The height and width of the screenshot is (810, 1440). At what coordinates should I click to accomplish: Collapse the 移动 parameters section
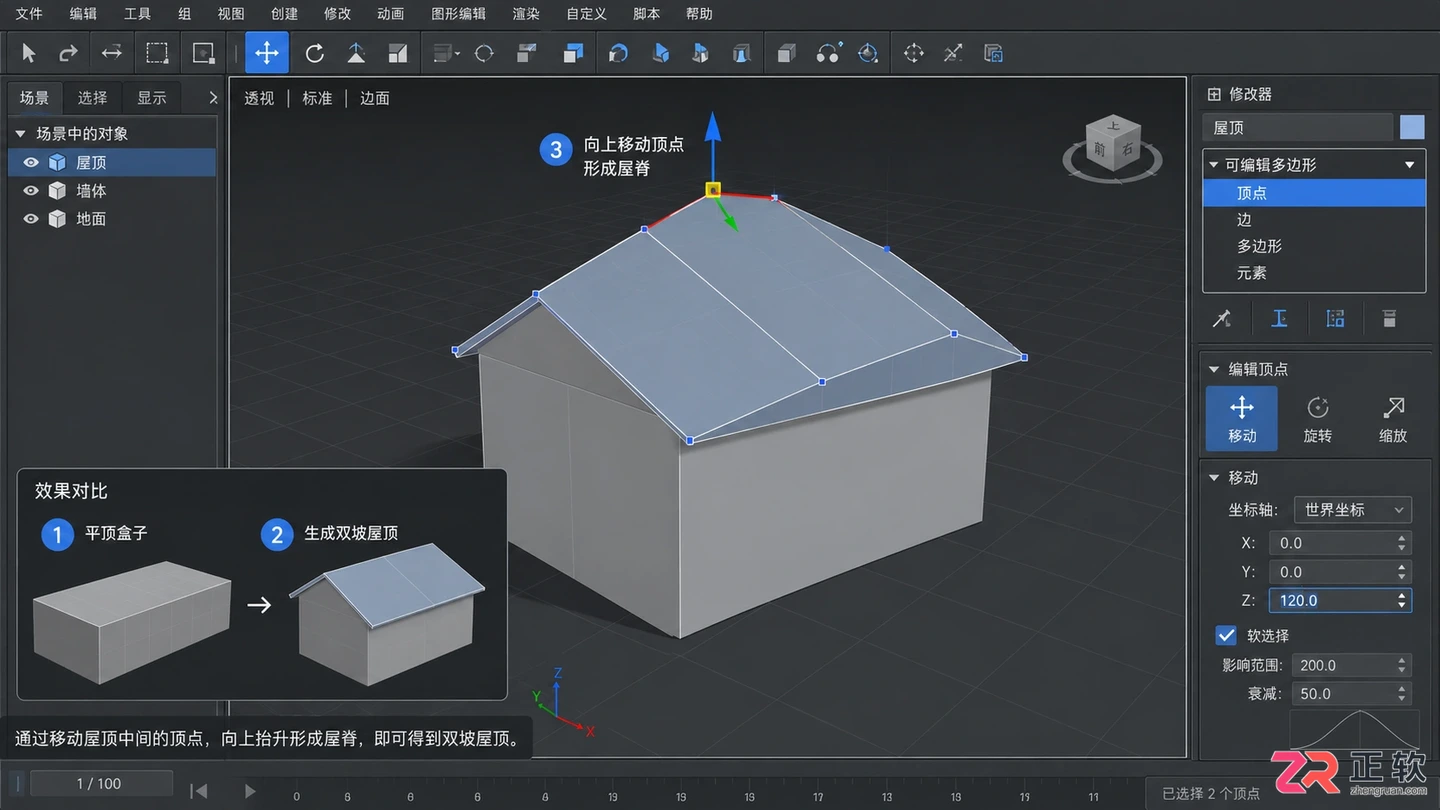pyautogui.click(x=1215, y=478)
